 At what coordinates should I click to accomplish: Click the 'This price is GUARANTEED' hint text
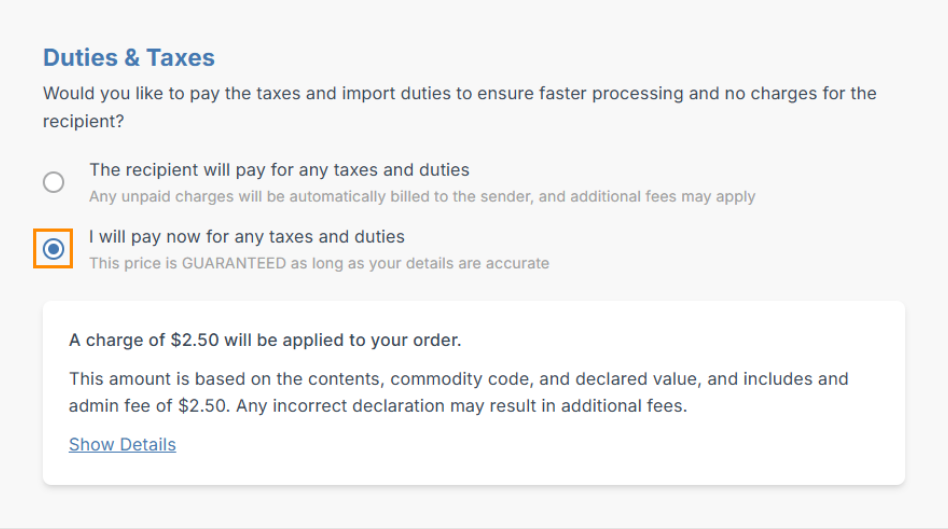point(319,264)
